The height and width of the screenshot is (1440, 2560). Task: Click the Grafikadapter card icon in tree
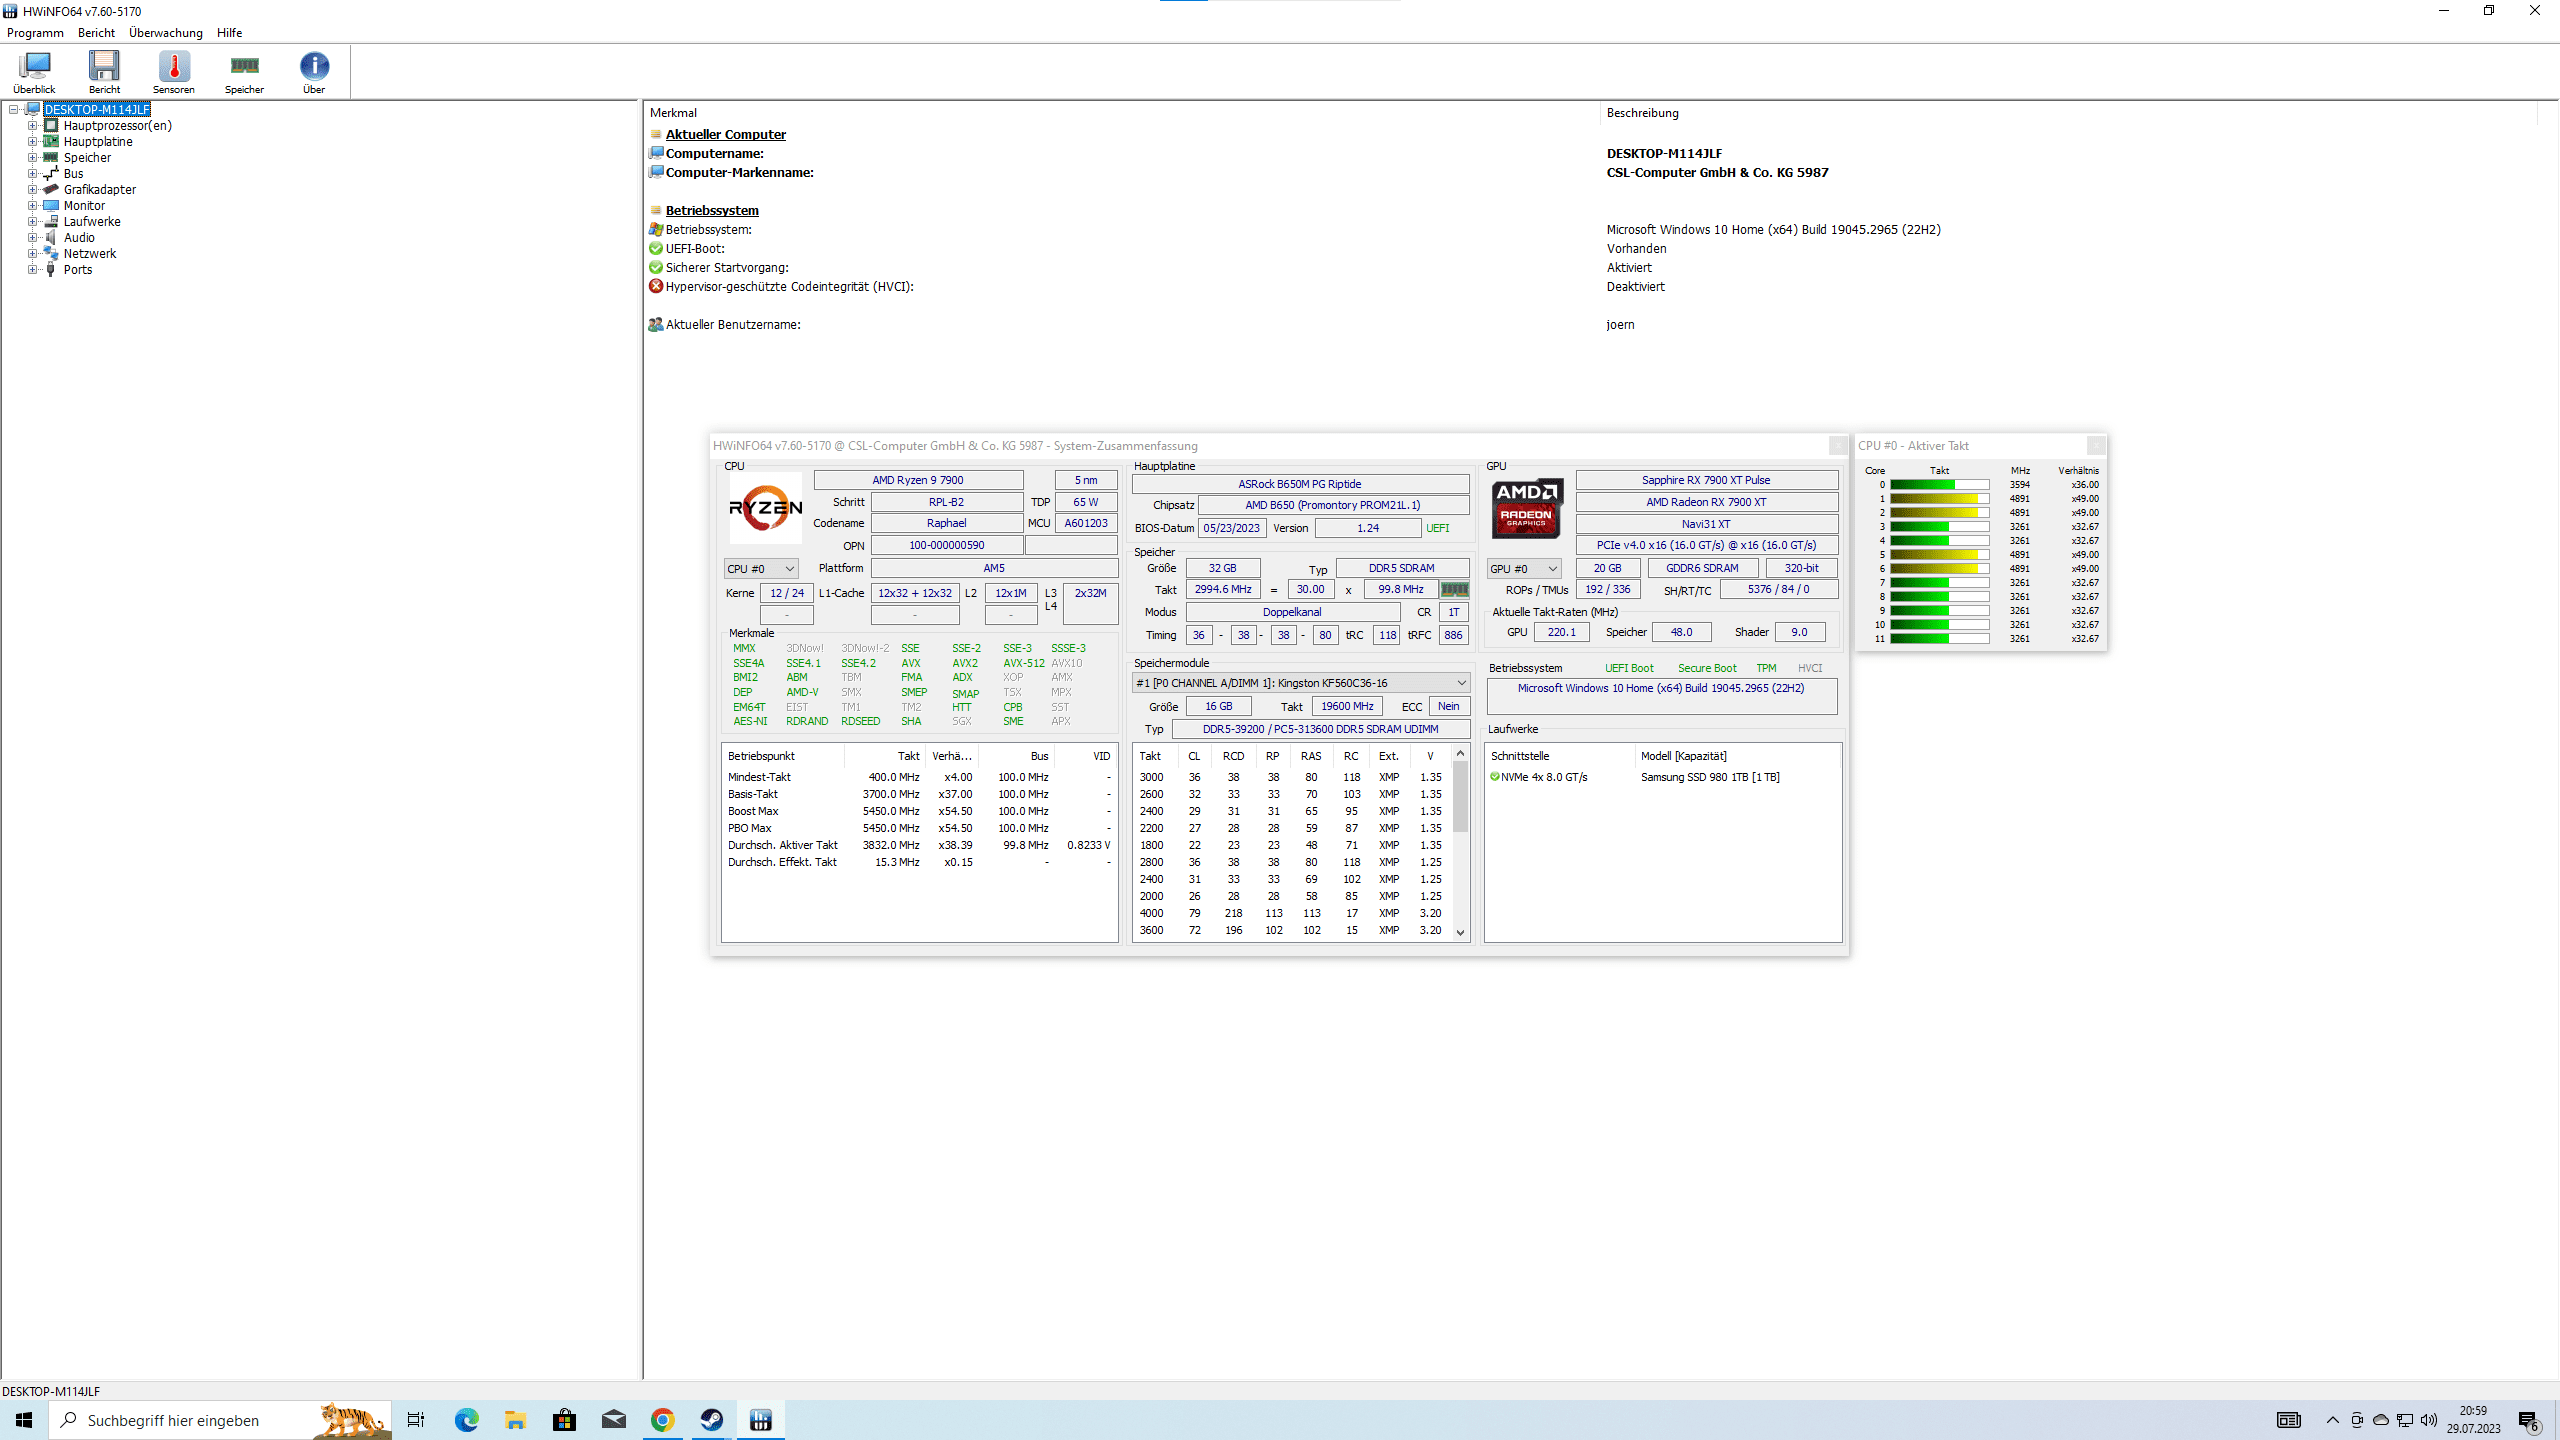(x=51, y=189)
